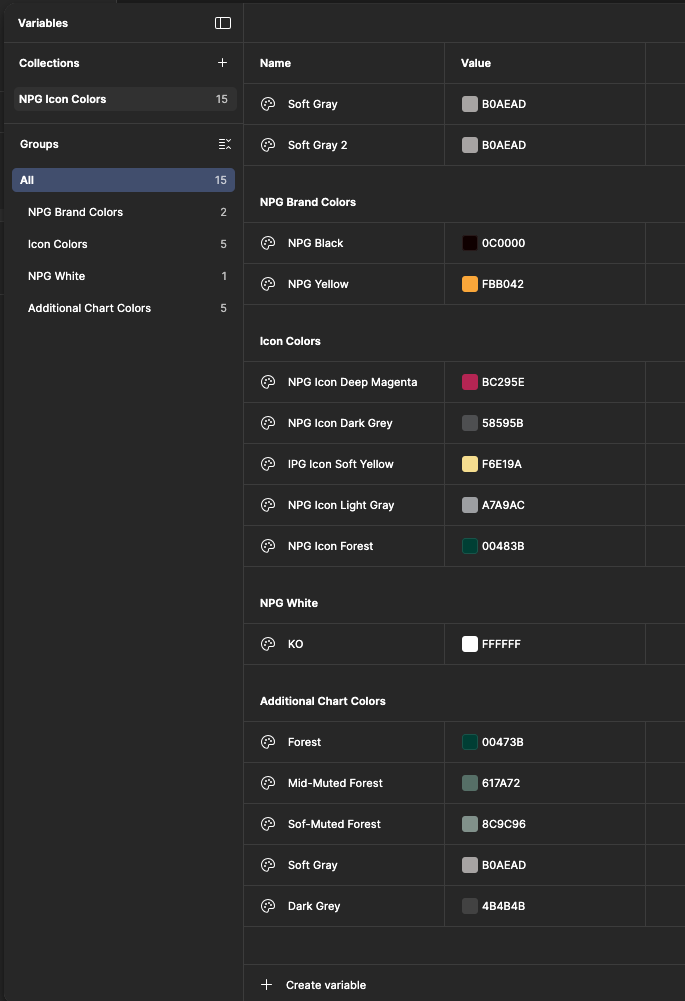Click the collapse groups list icon
Screen dimensions: 685x1001
coord(225,144)
